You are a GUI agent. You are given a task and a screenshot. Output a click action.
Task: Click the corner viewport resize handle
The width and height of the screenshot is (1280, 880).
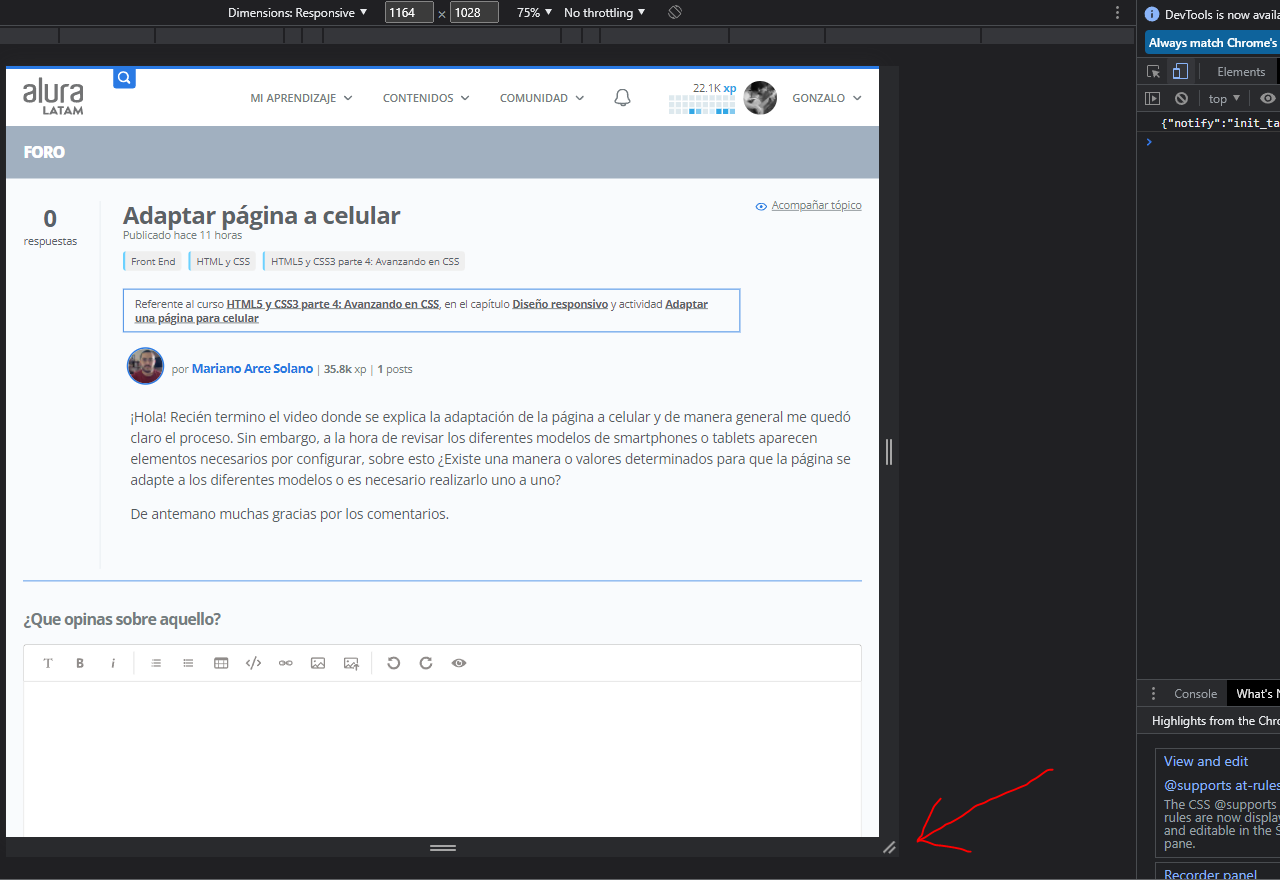[889, 847]
